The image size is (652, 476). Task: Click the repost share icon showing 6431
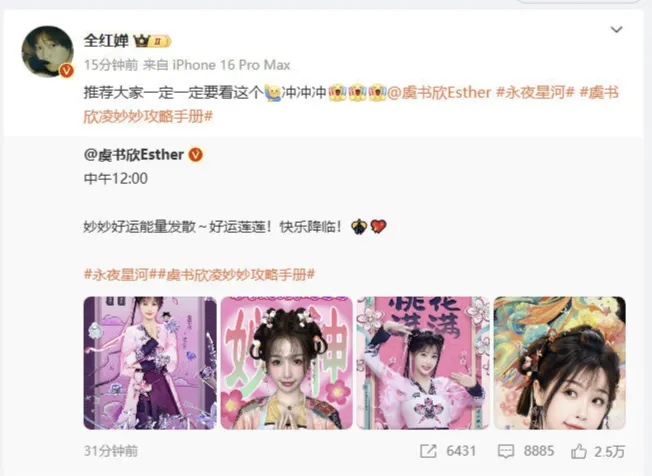pyautogui.click(x=428, y=451)
